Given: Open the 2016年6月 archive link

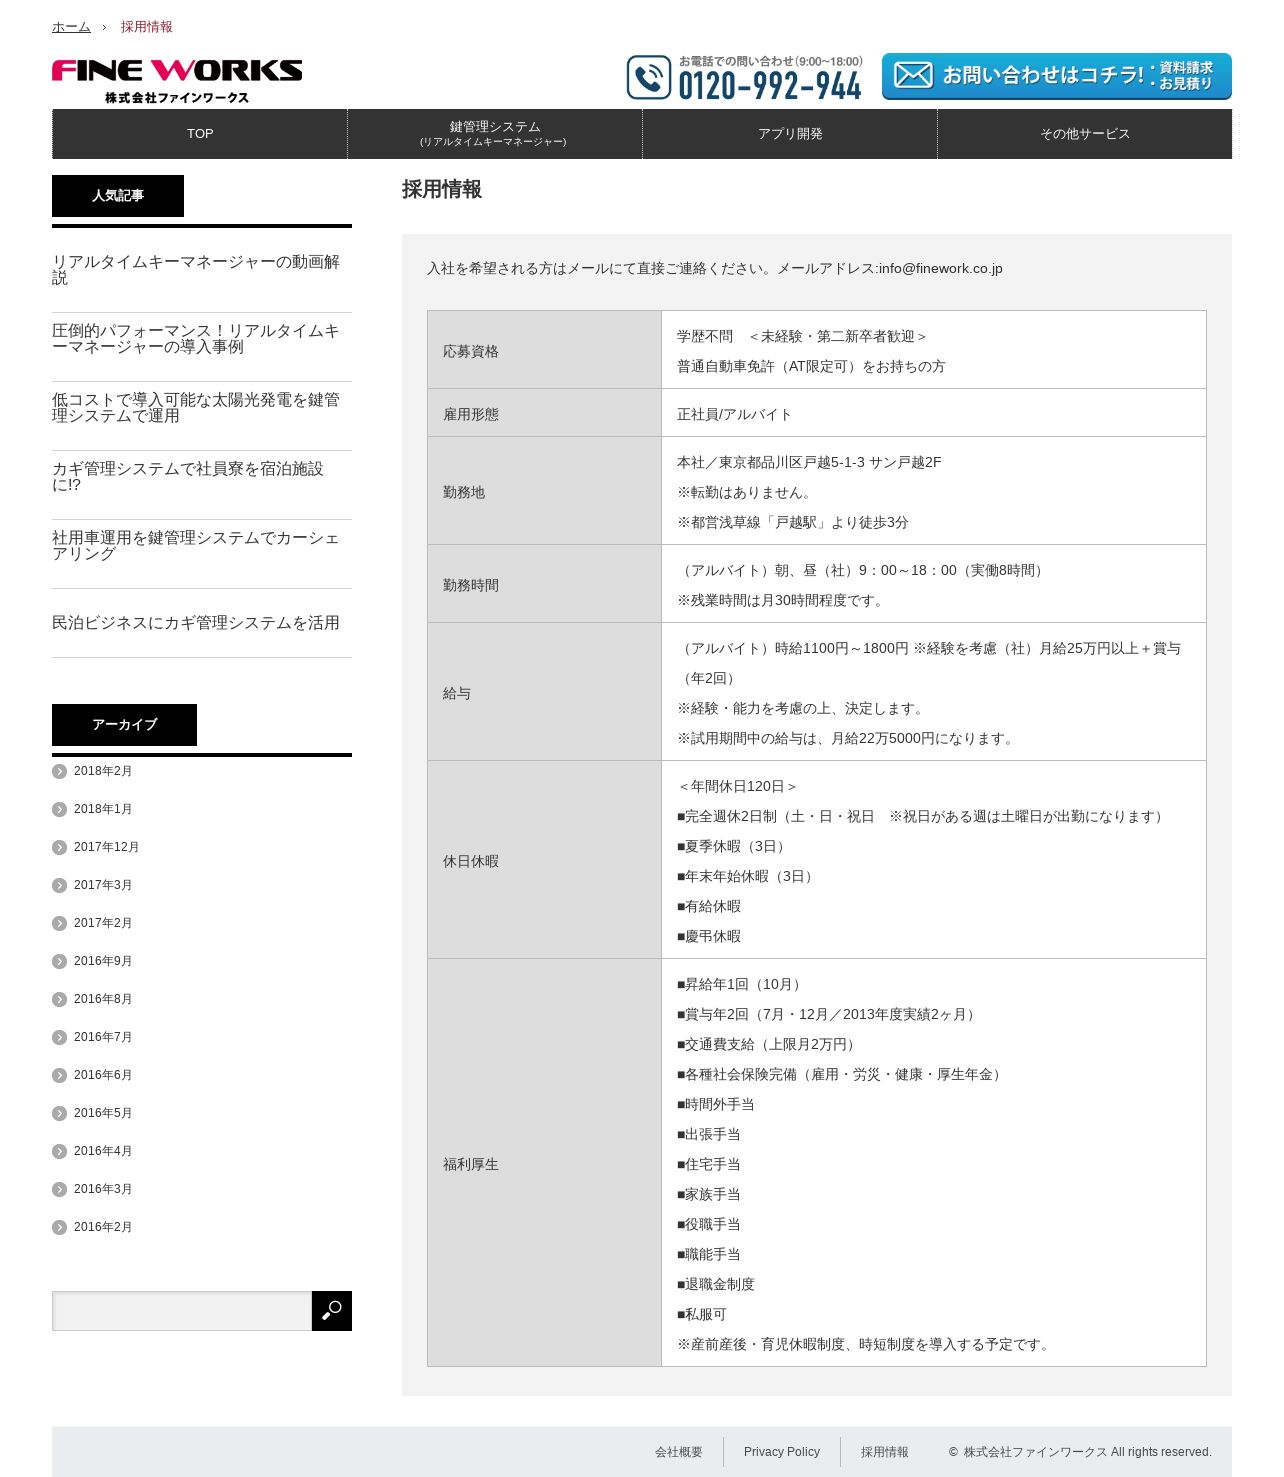Looking at the screenshot, I should tap(103, 1075).
